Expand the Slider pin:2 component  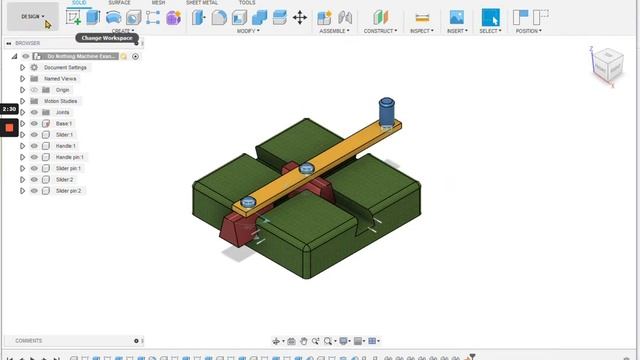[22, 191]
